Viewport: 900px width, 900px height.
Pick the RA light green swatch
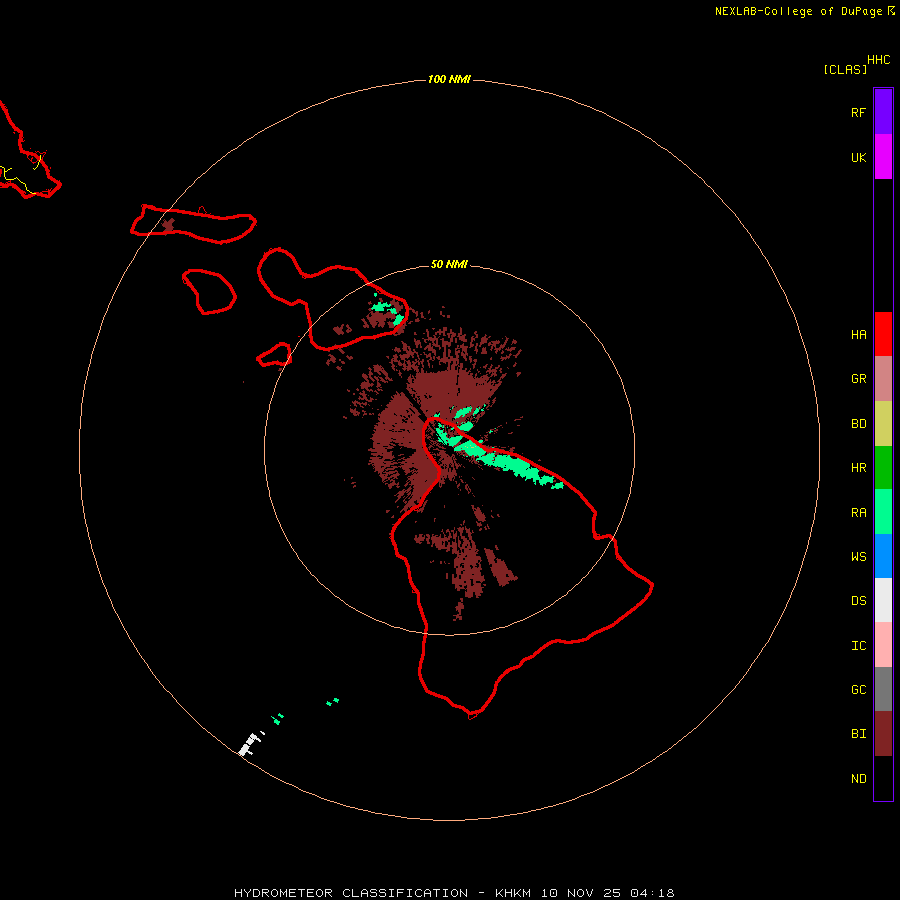(883, 512)
